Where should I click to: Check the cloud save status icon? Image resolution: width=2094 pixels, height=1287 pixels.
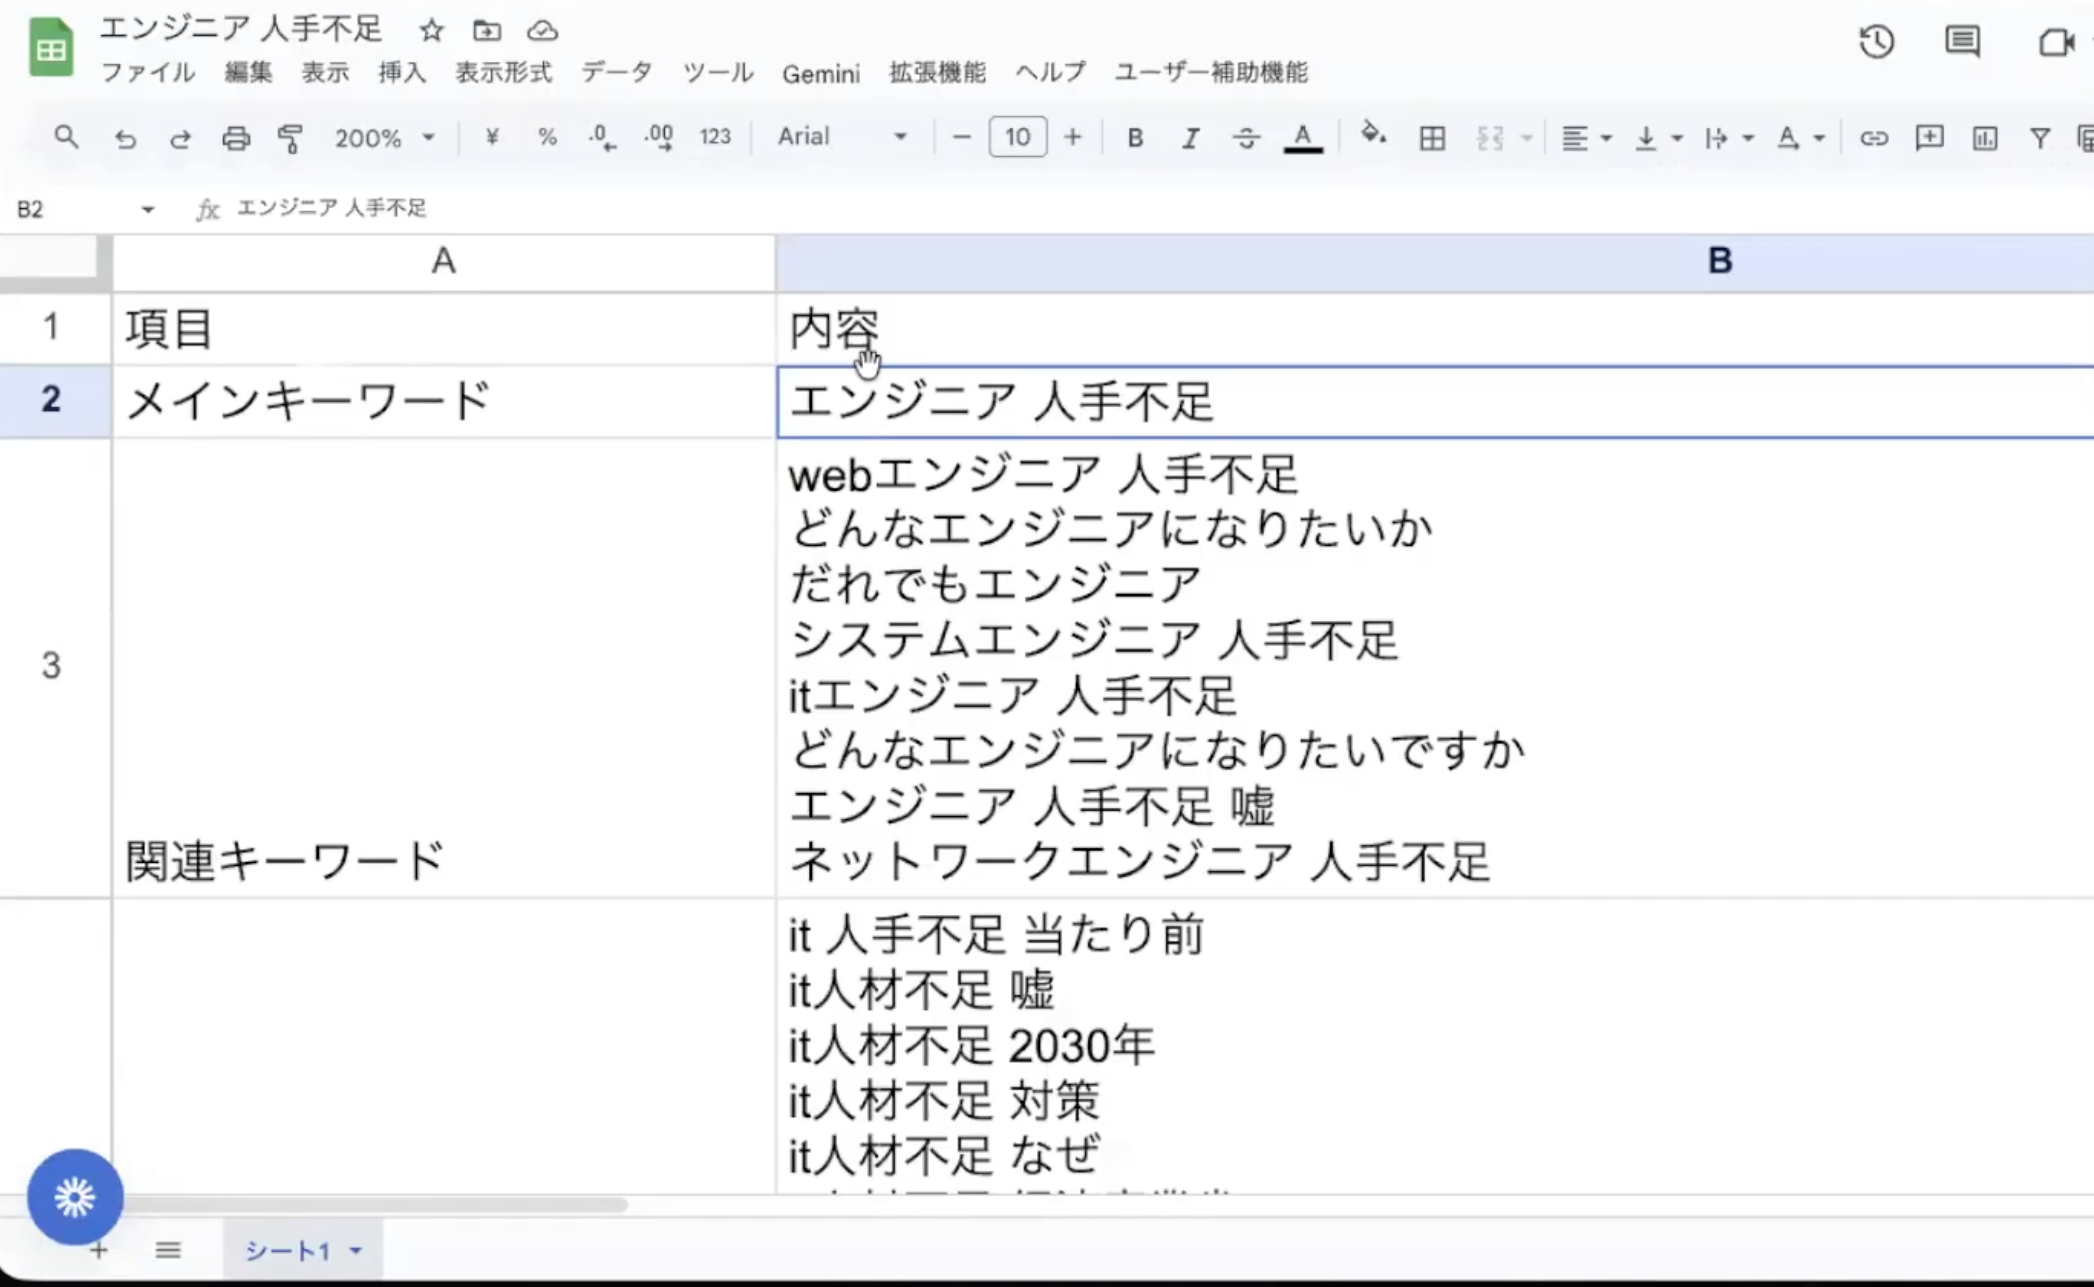tap(542, 31)
